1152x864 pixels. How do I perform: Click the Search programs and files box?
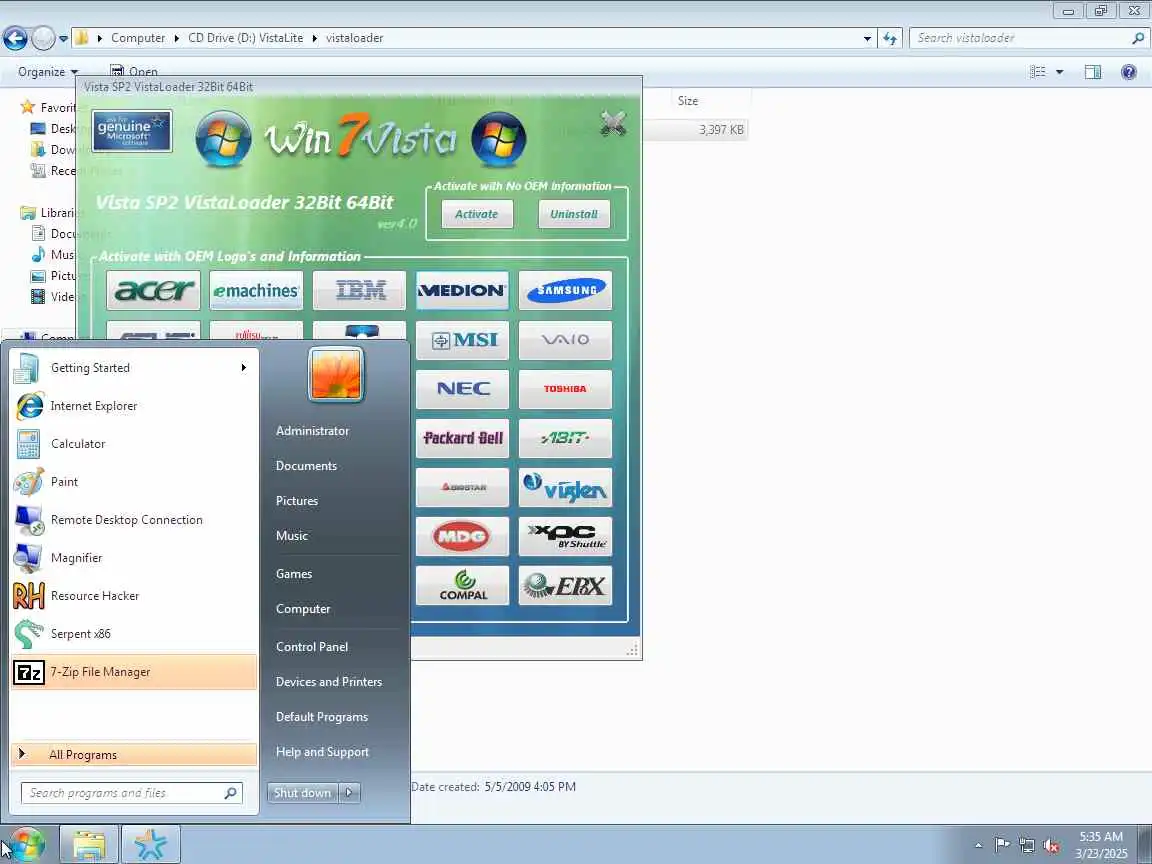[x=132, y=793]
